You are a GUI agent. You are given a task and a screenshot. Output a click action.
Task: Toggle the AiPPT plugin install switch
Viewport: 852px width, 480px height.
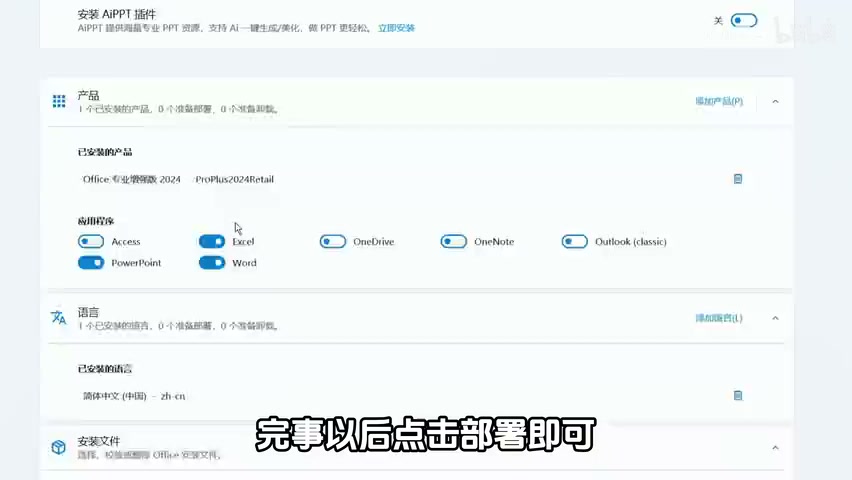[743, 21]
